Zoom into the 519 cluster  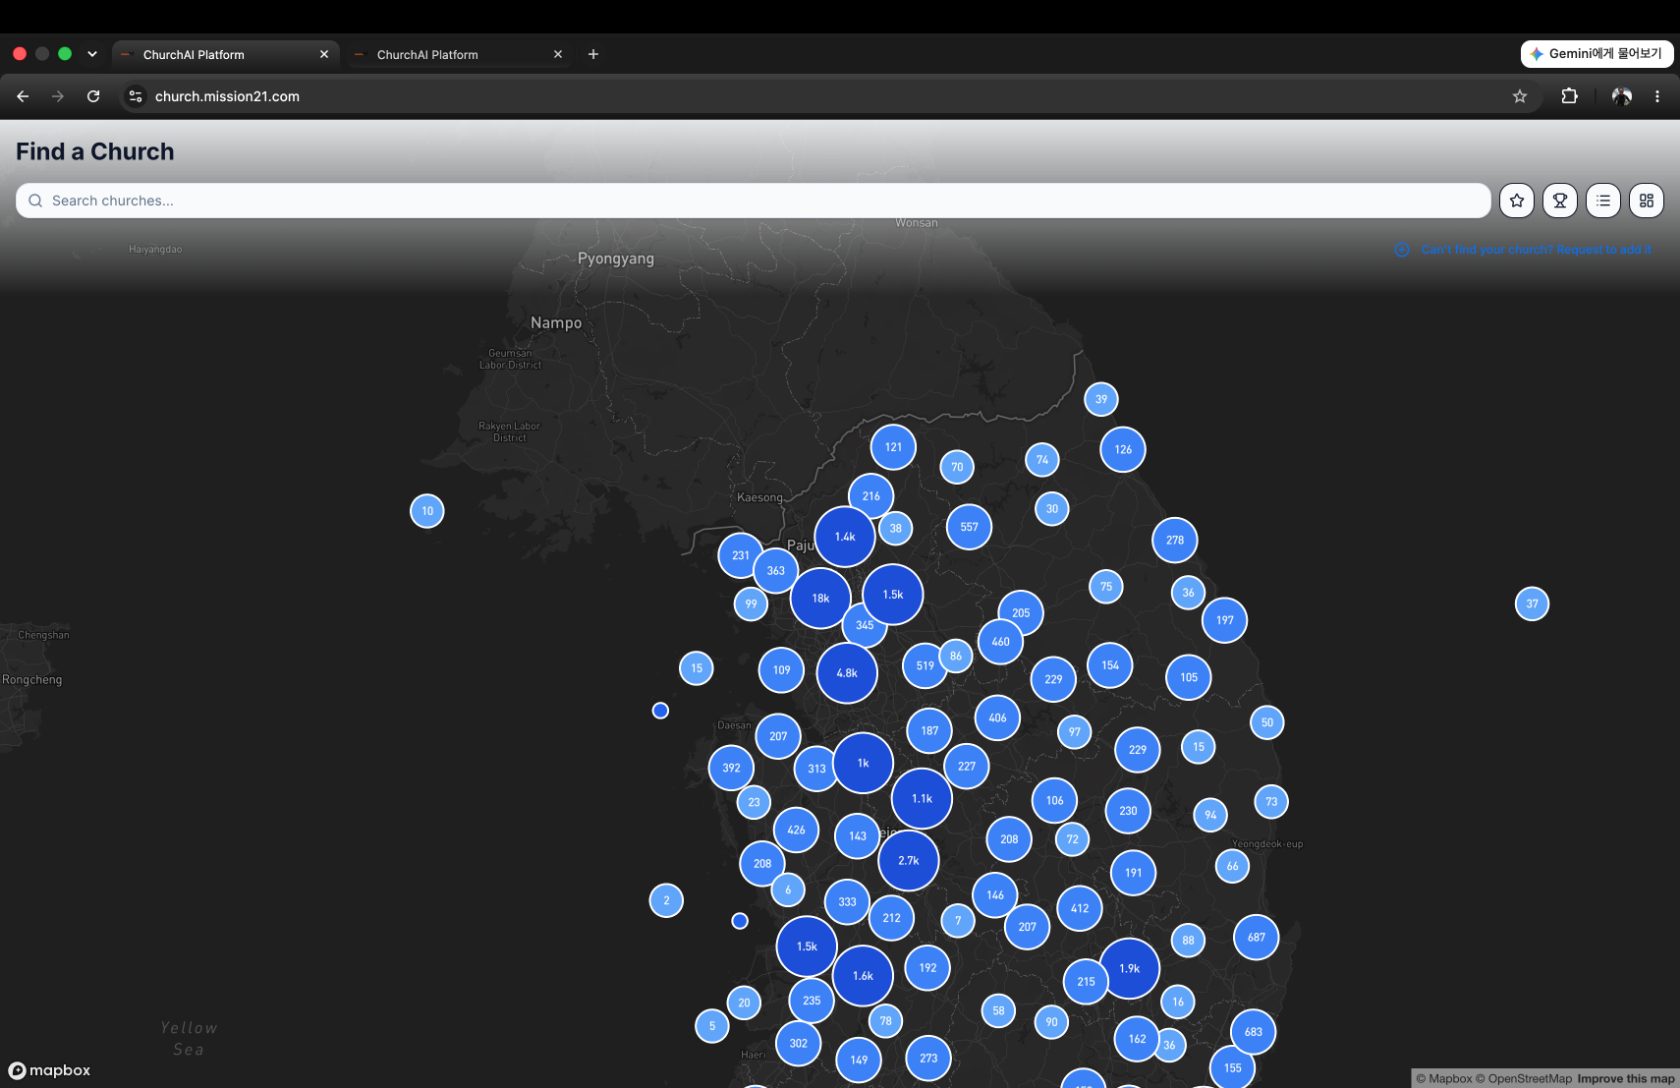click(925, 665)
